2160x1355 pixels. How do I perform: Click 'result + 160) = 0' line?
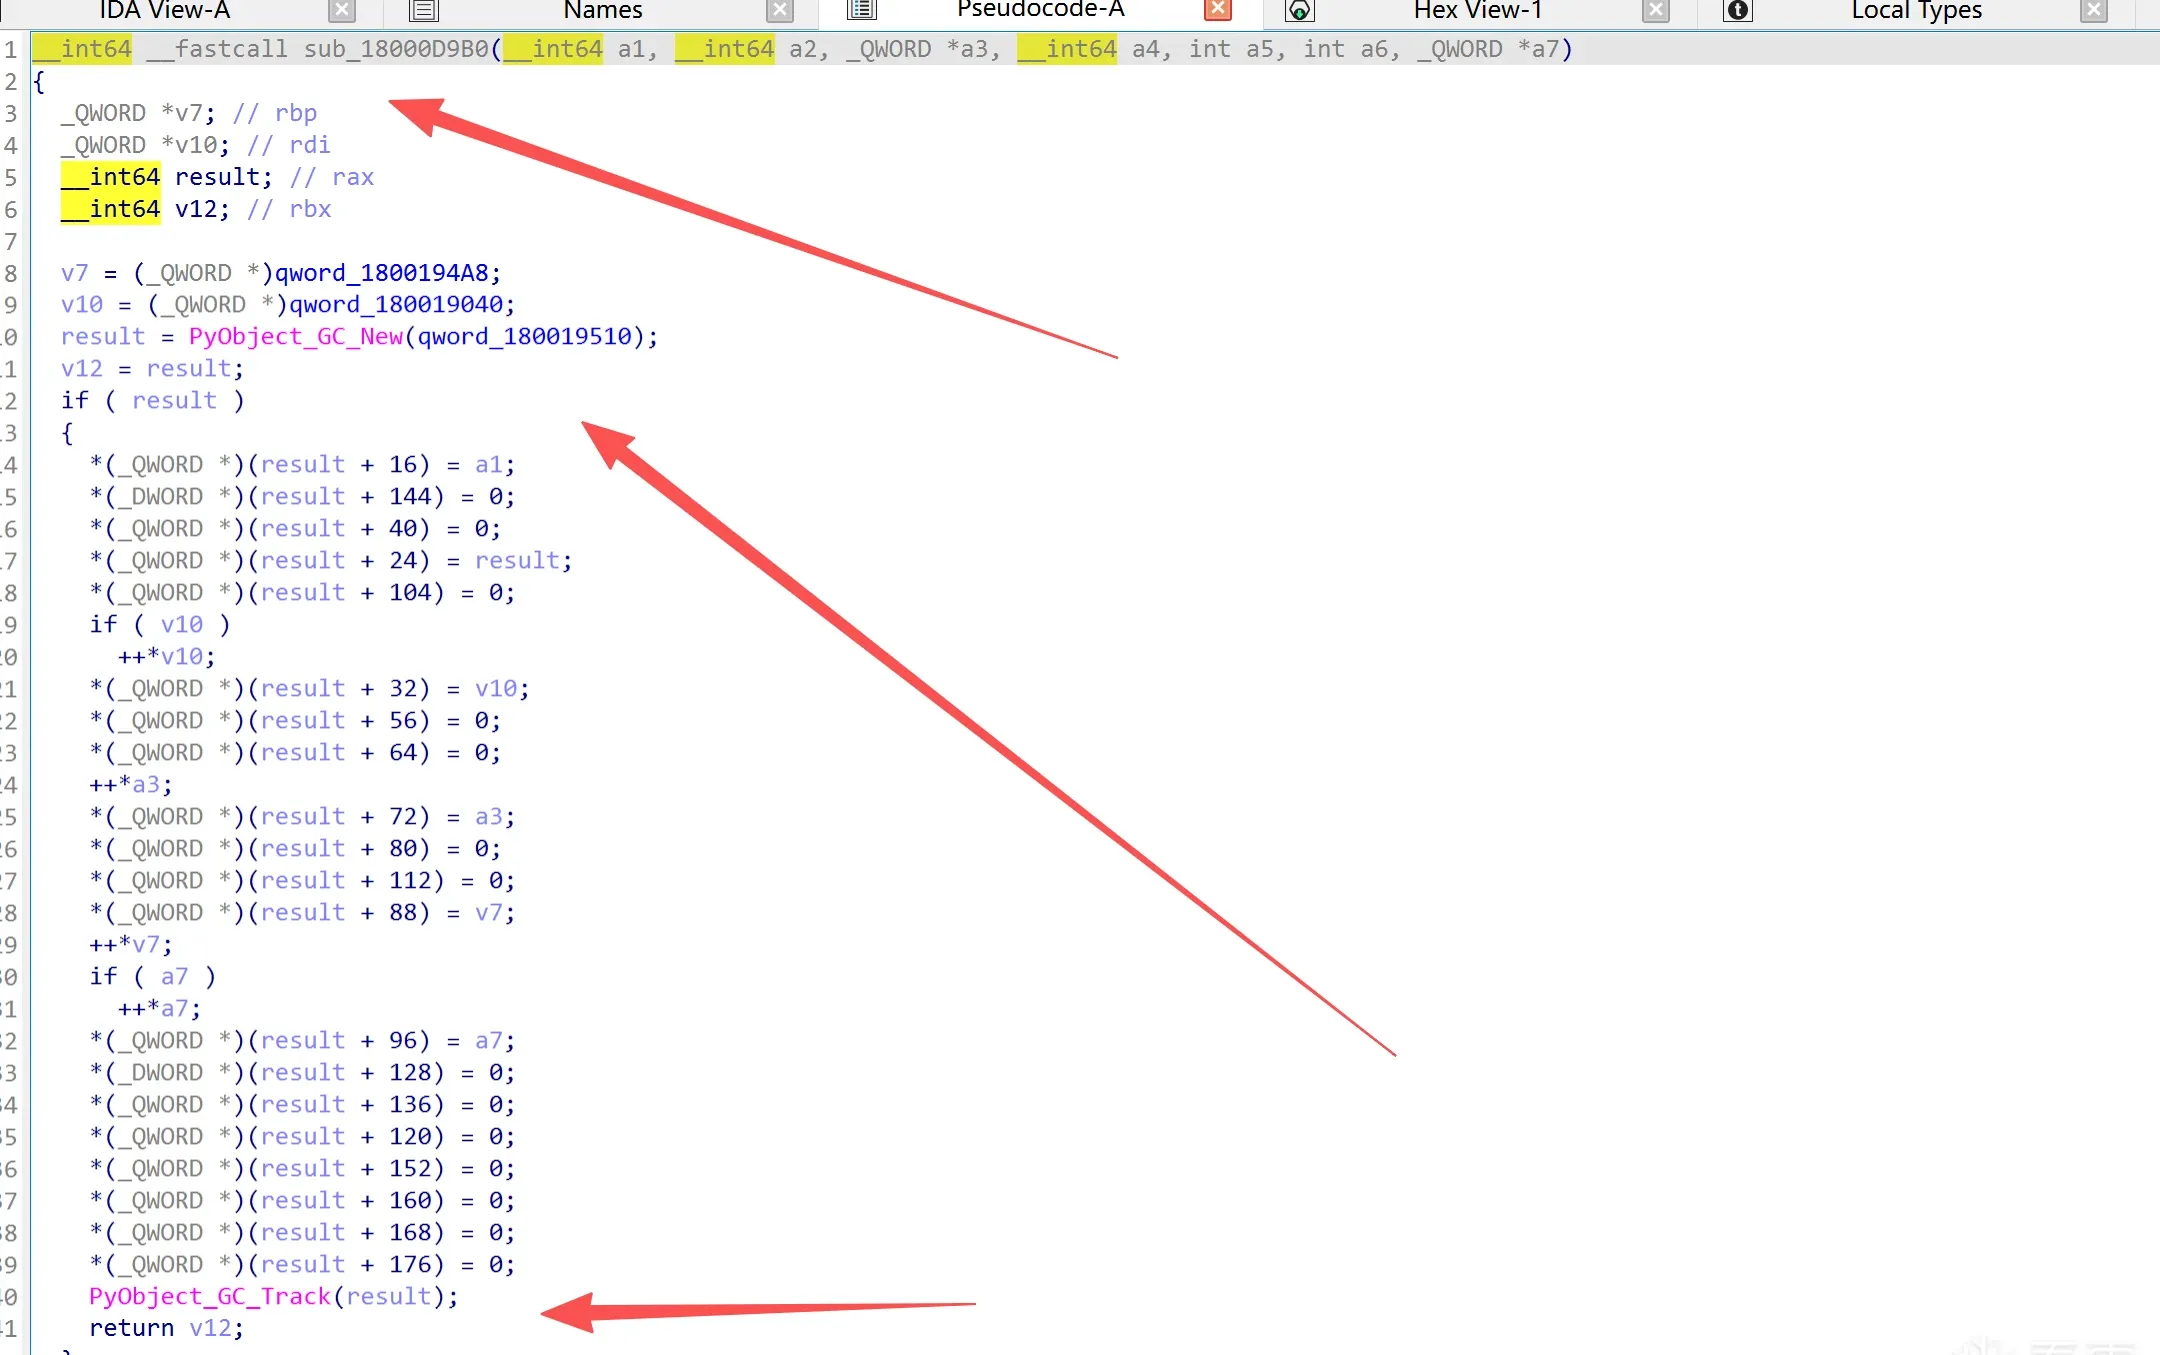(x=302, y=1201)
